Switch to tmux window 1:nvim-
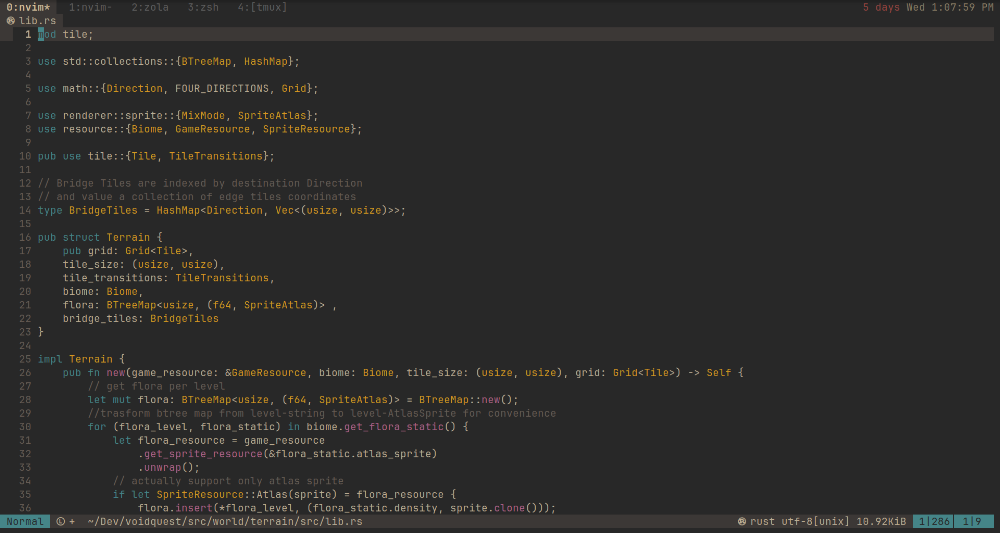 pos(91,7)
